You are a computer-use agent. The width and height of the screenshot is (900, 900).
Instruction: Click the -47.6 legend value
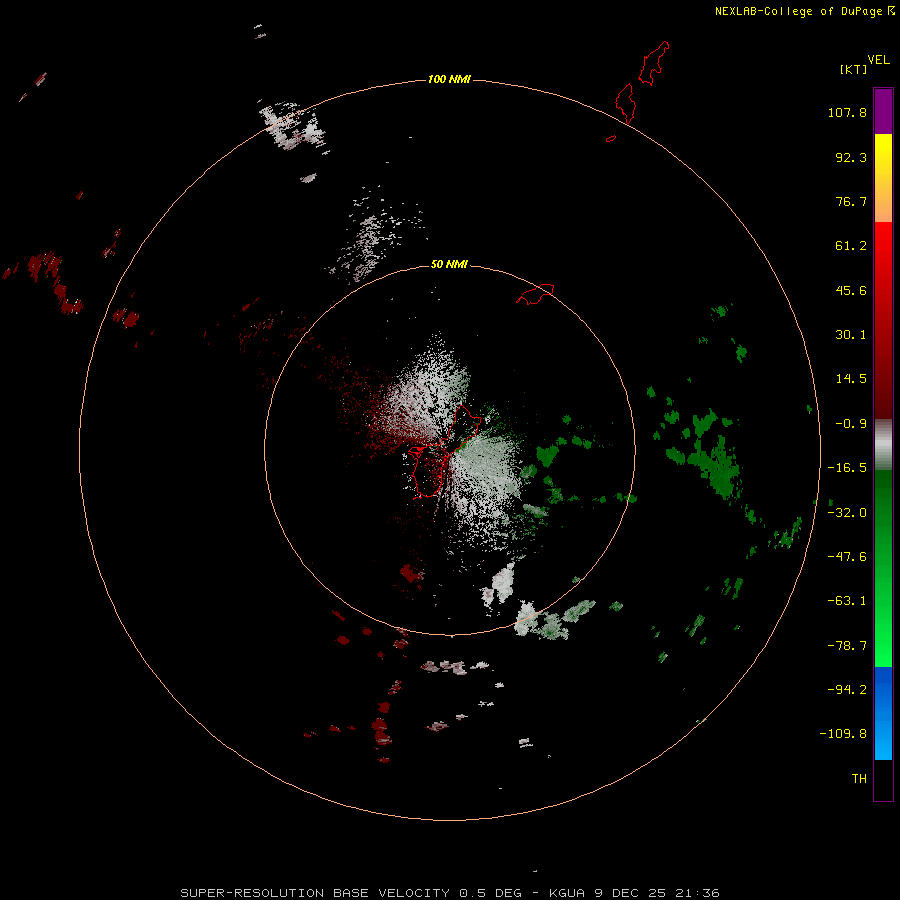[x=847, y=557]
